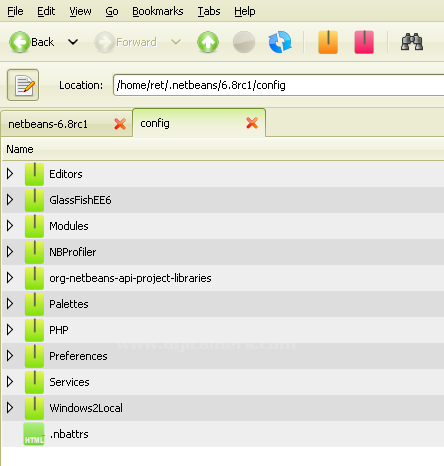Open the Go menu
The image size is (444, 466).
112,11
